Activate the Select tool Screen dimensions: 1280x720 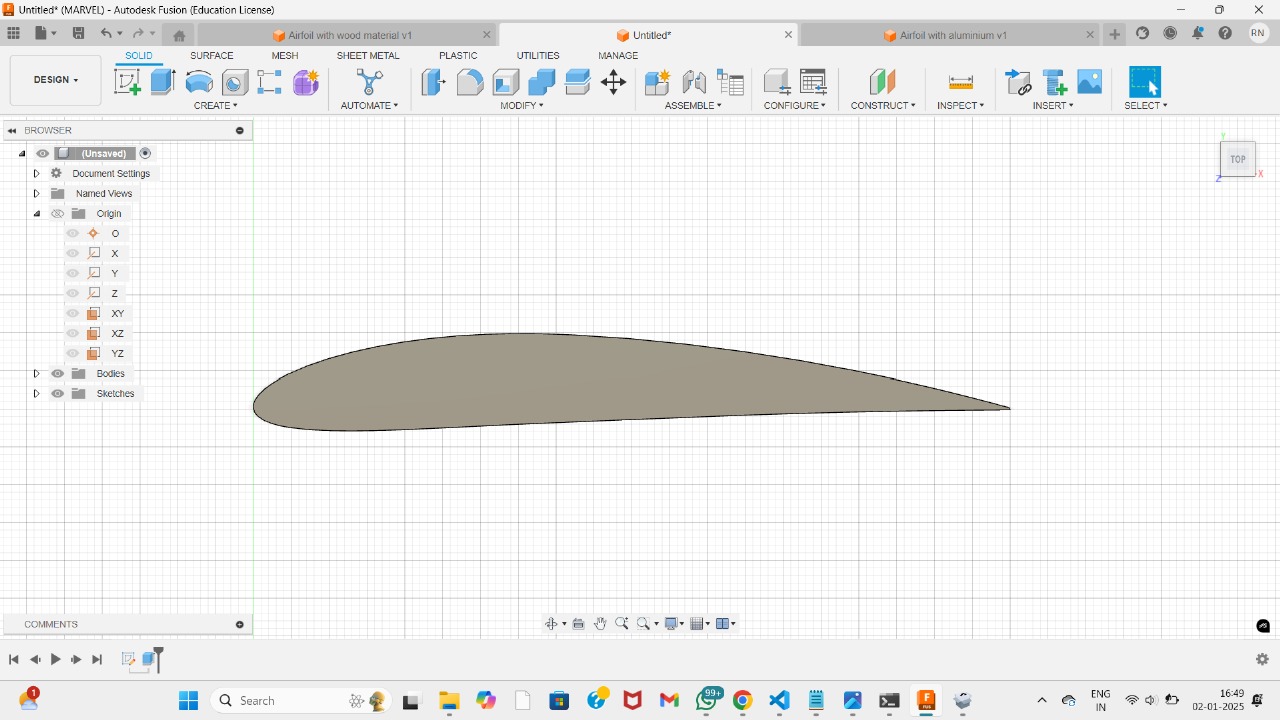tap(1145, 82)
